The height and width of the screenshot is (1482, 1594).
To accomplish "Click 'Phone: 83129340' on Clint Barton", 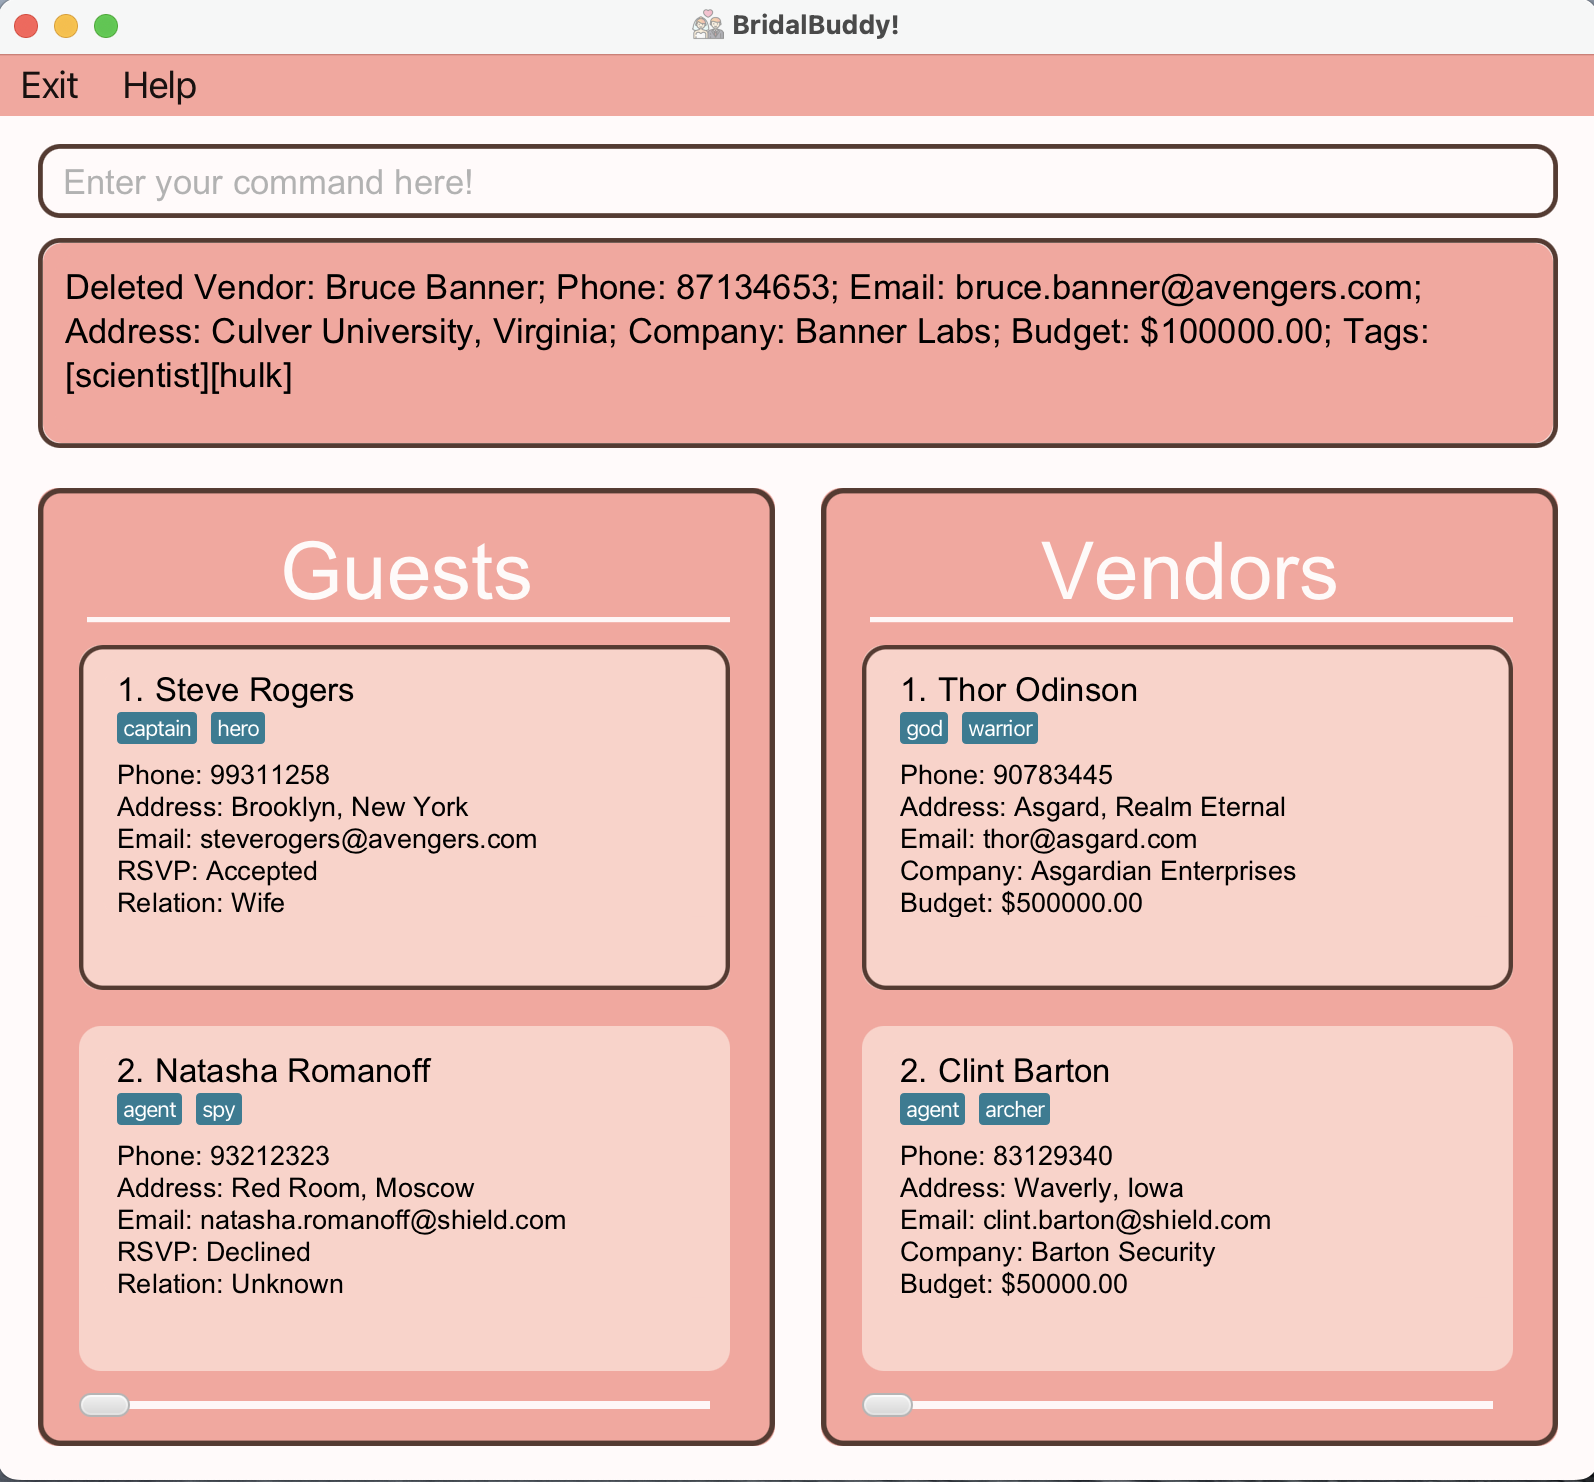I will tap(1006, 1156).
